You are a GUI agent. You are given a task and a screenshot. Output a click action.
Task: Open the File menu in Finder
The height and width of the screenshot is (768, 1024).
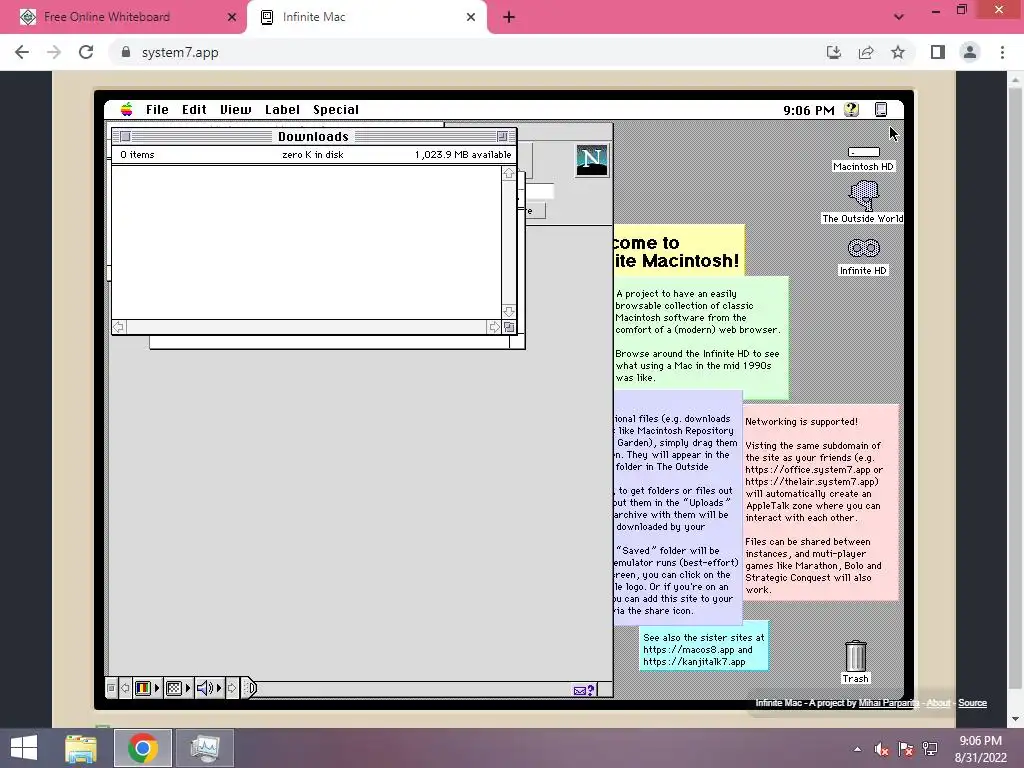pos(157,110)
